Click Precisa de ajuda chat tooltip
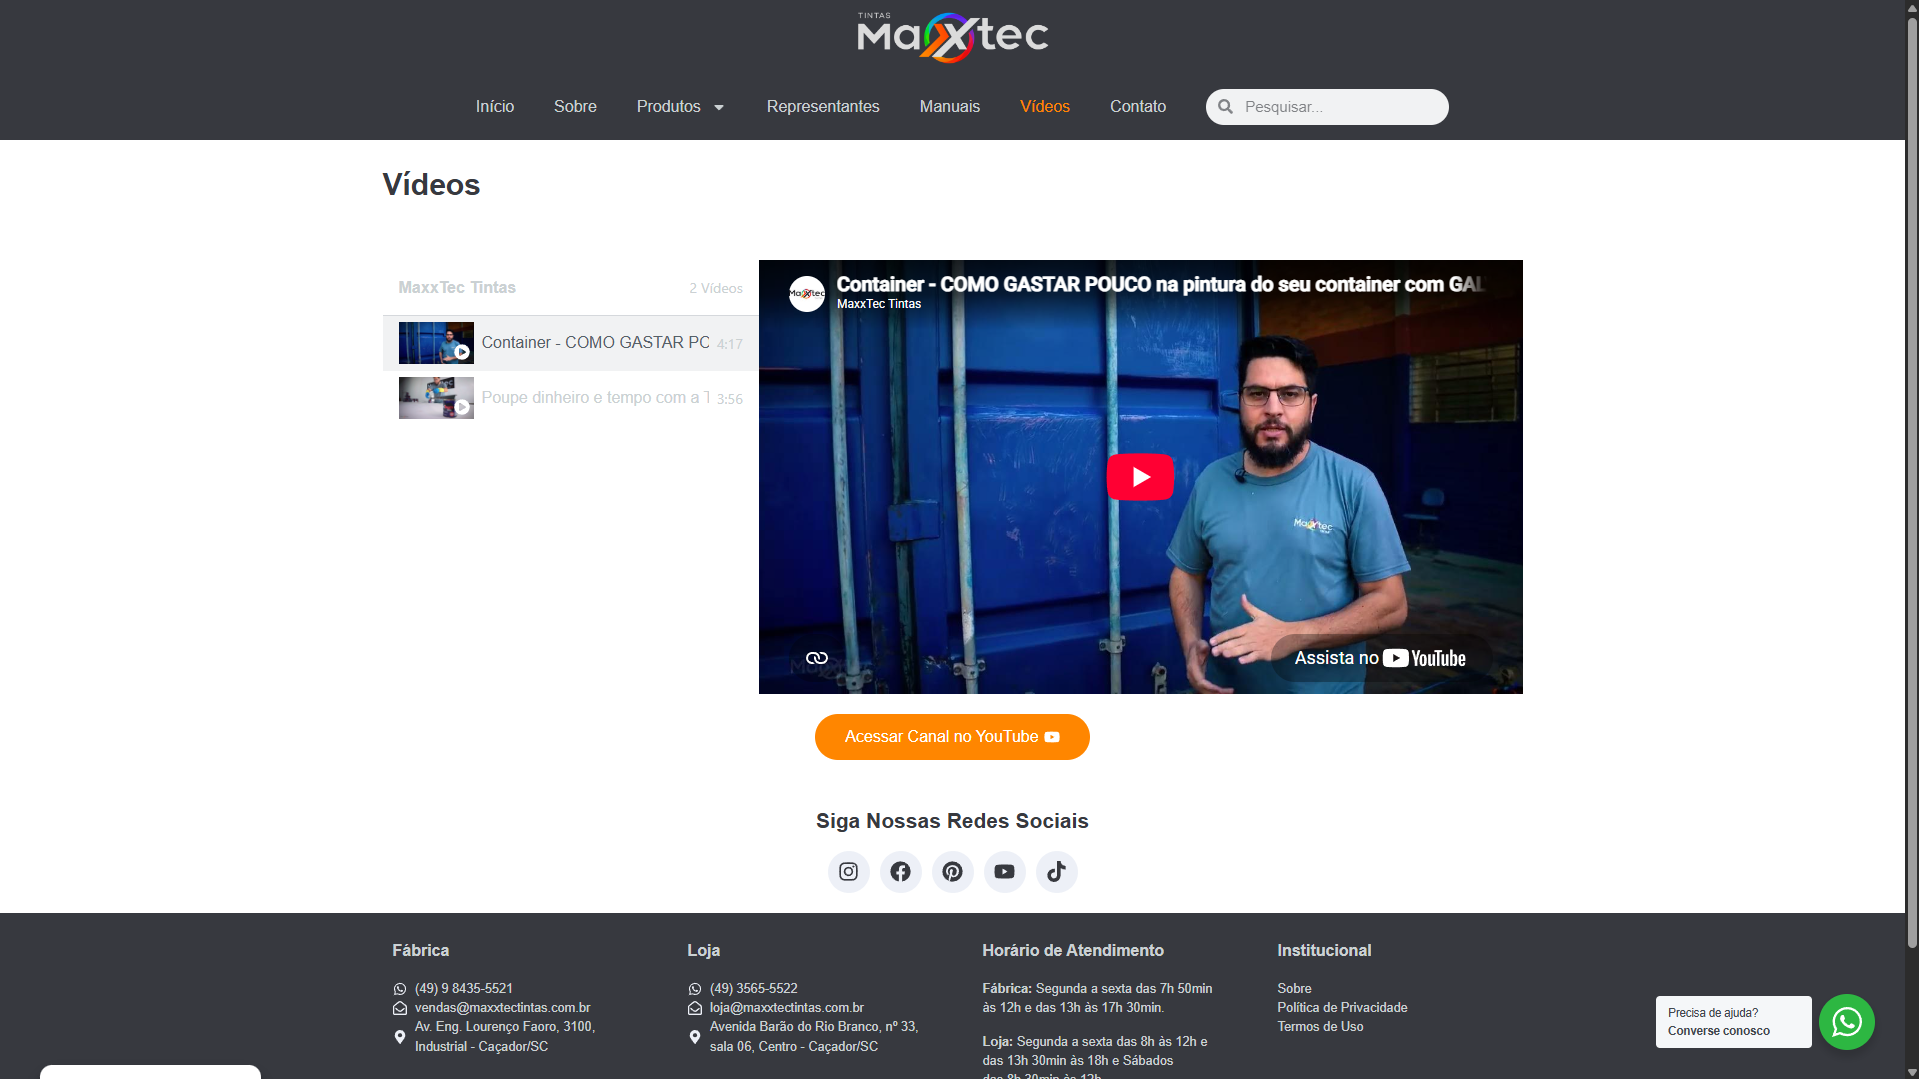The height and width of the screenshot is (1079, 1919). (1733, 1022)
